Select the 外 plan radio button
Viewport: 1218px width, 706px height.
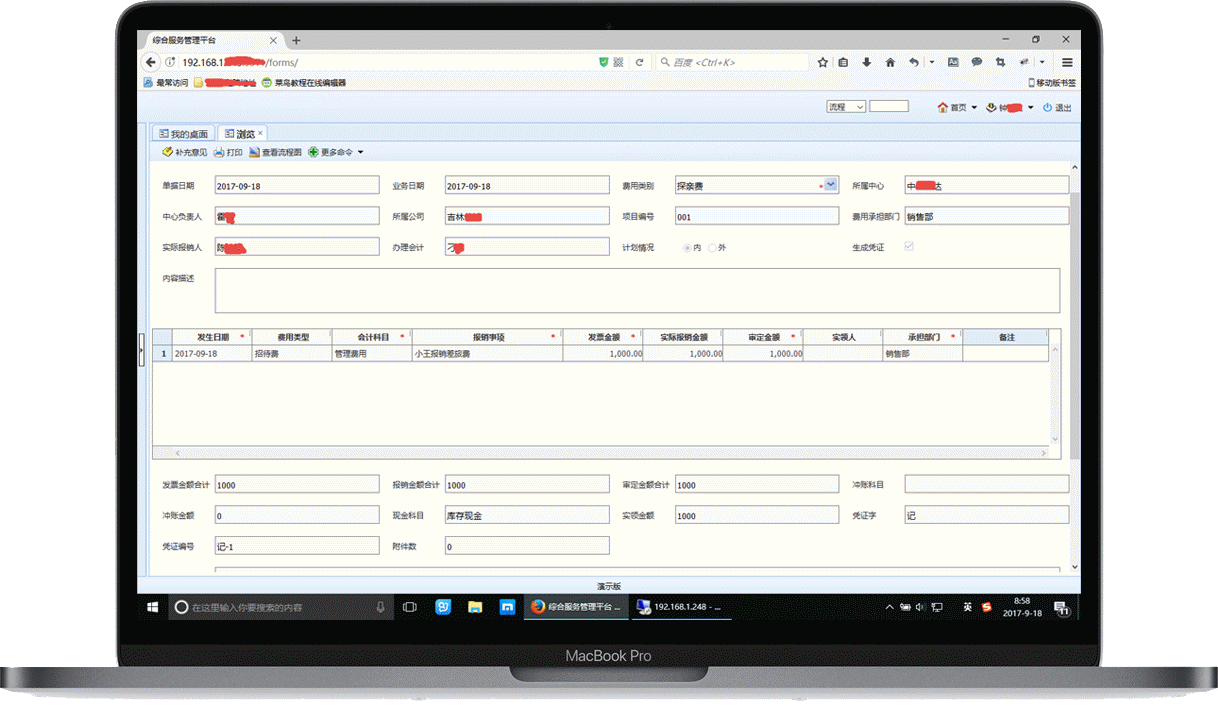(712, 247)
